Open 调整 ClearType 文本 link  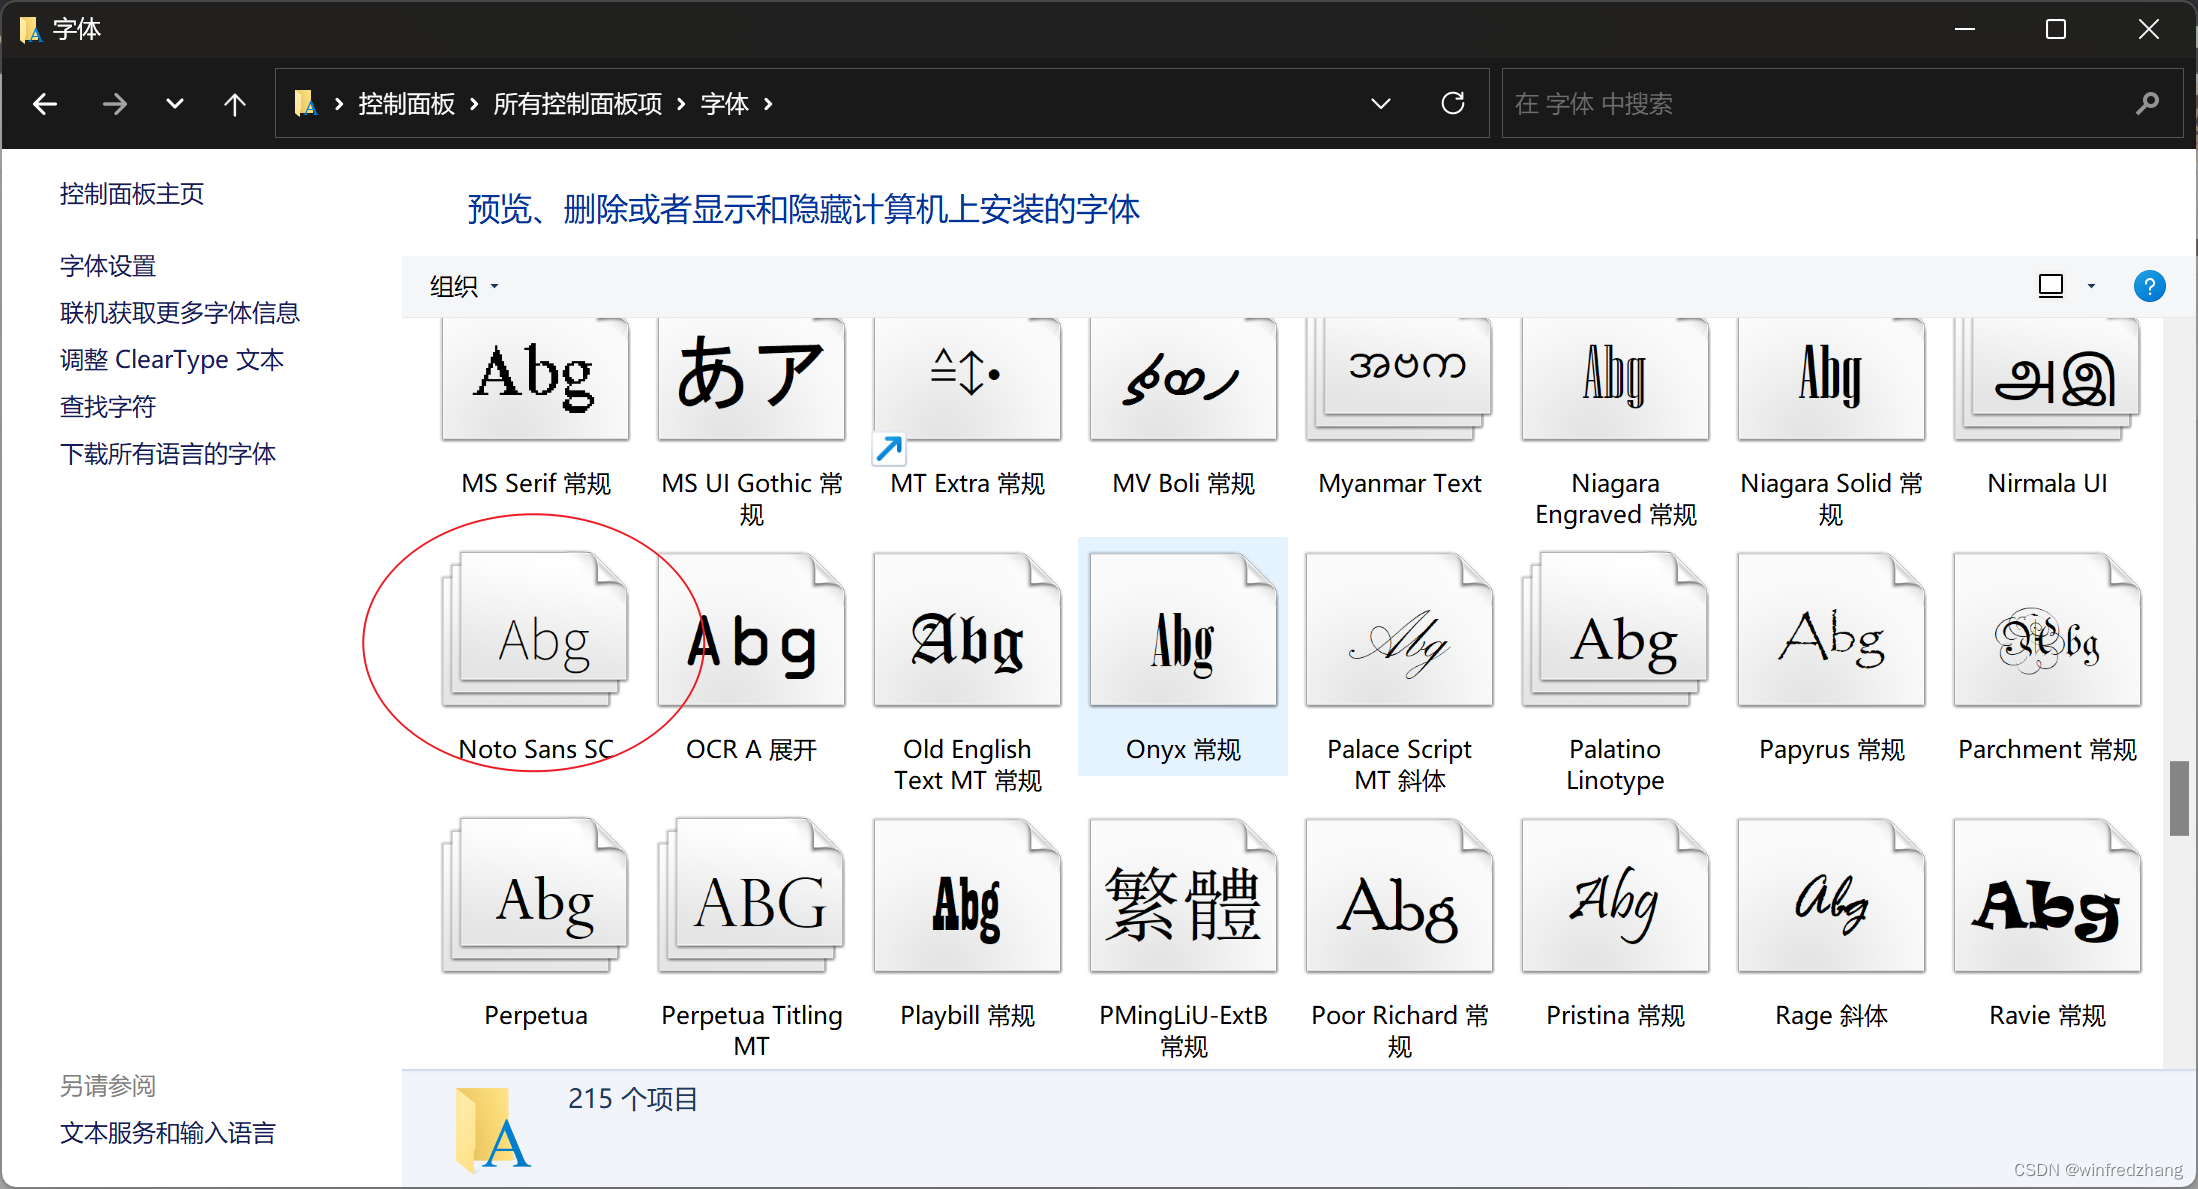tap(172, 360)
